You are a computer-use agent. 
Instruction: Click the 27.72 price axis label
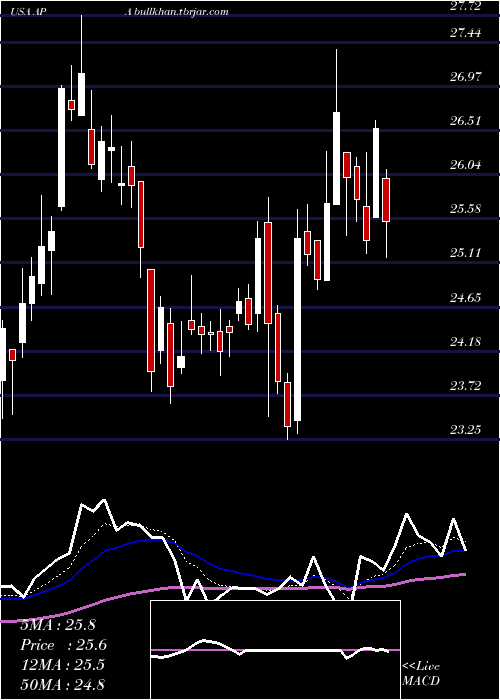click(466, 5)
